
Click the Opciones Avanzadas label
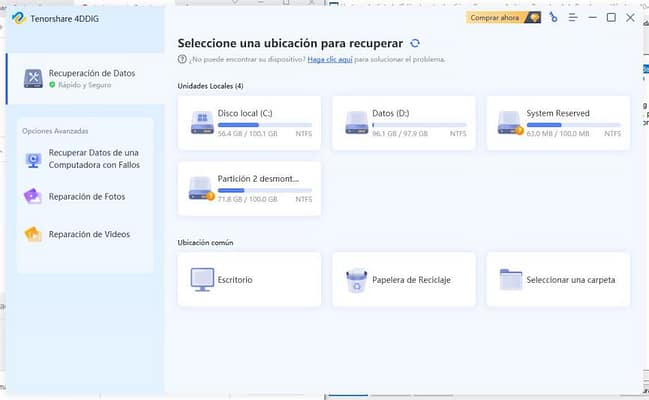(55, 131)
